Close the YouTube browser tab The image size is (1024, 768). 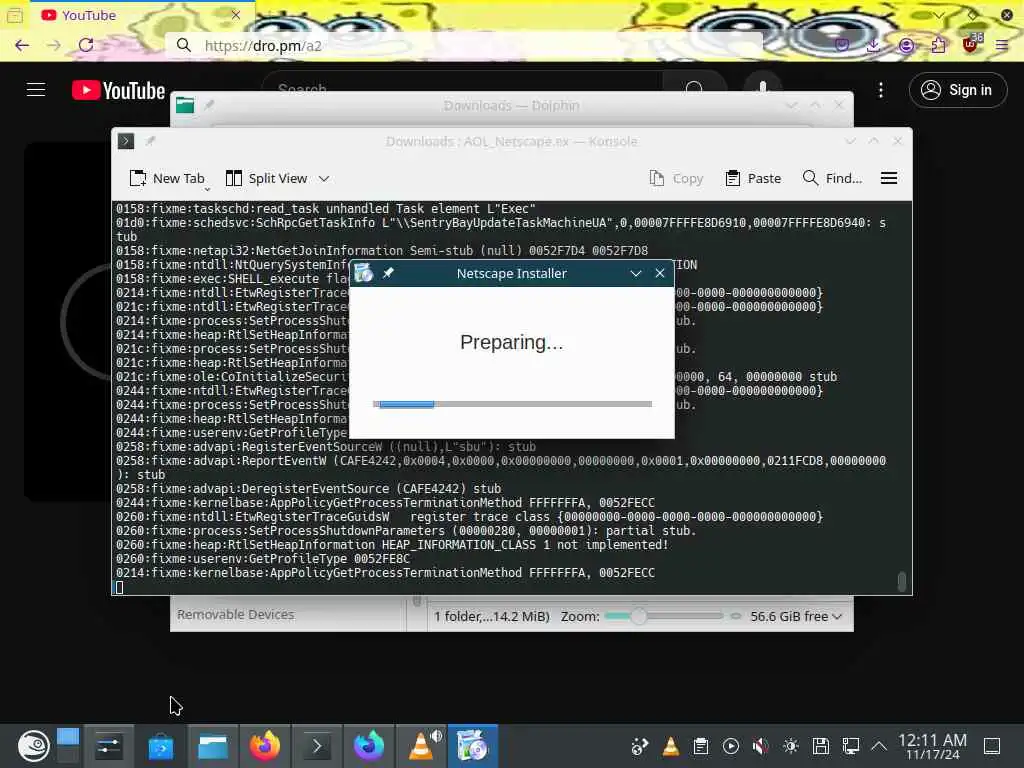tap(236, 15)
